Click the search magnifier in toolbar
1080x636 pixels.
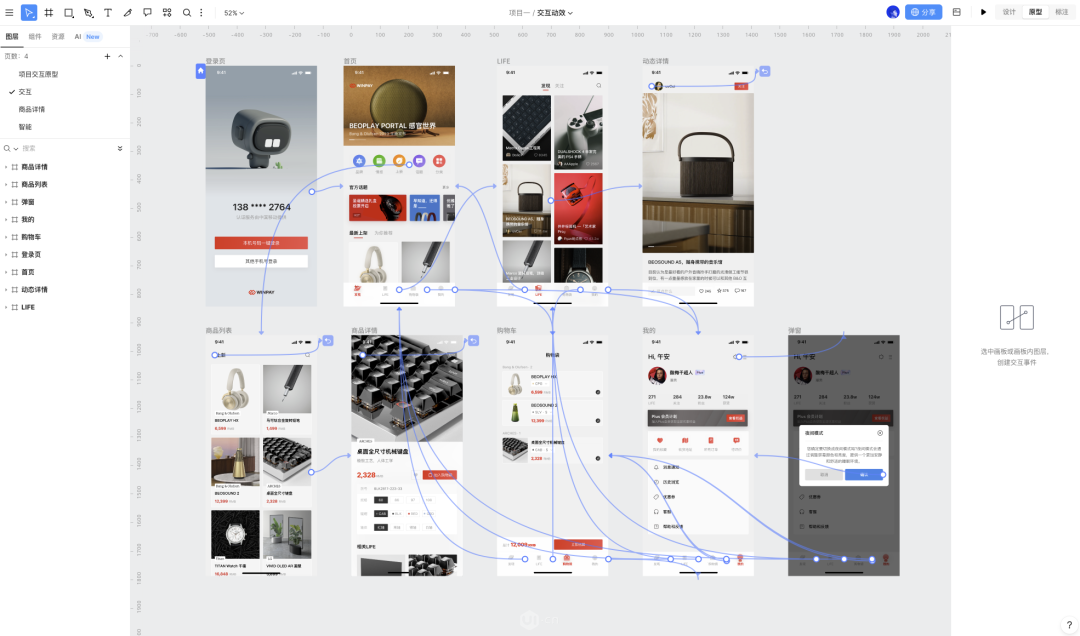pos(187,12)
